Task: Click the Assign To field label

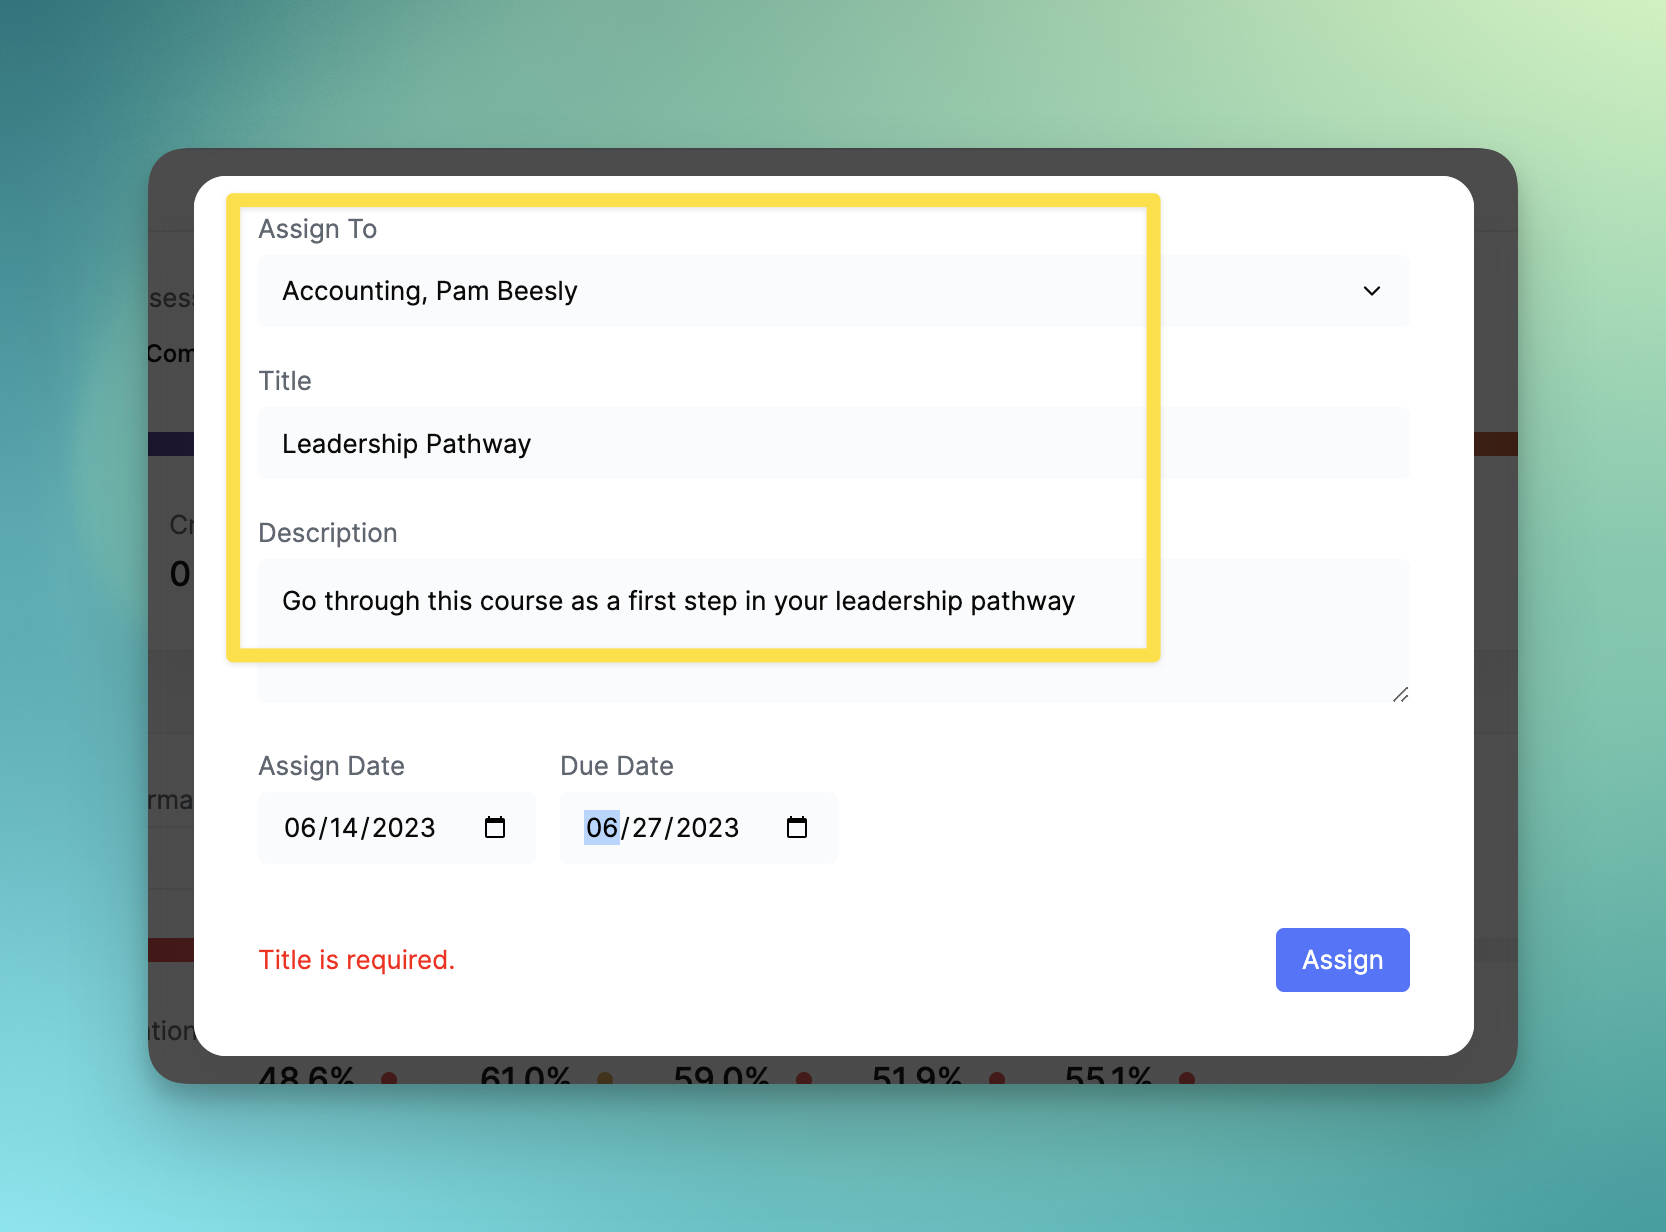Action: [x=318, y=229]
